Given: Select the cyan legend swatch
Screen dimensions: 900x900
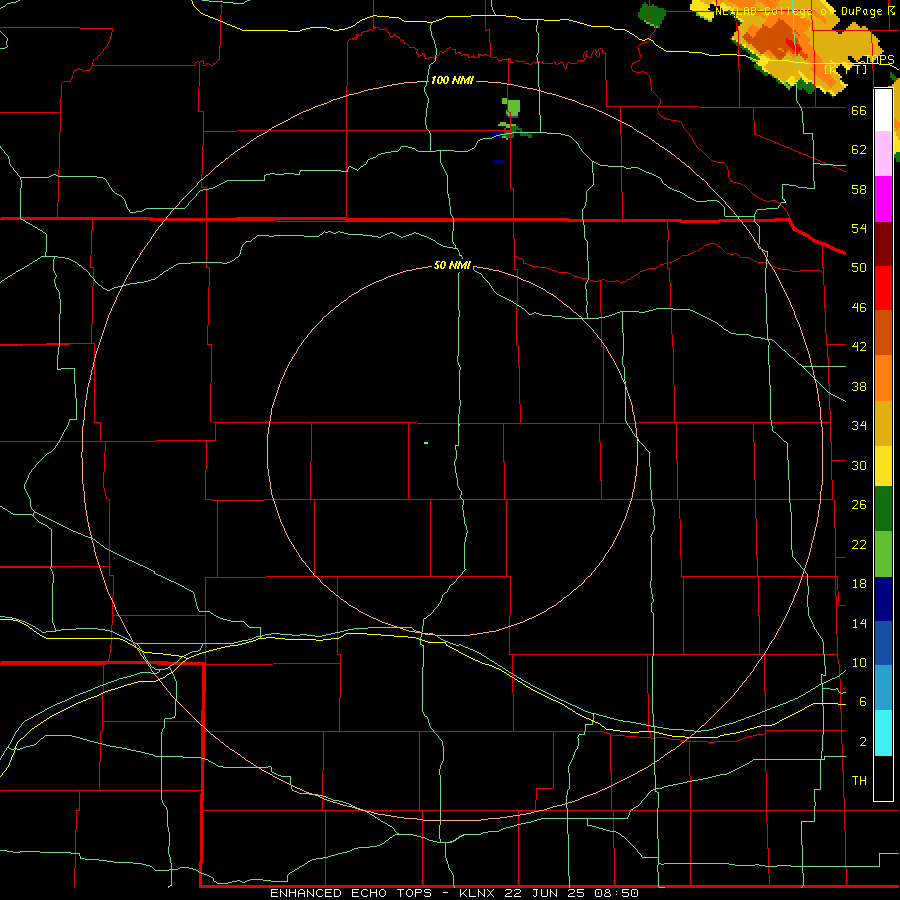Looking at the screenshot, I should [883, 733].
